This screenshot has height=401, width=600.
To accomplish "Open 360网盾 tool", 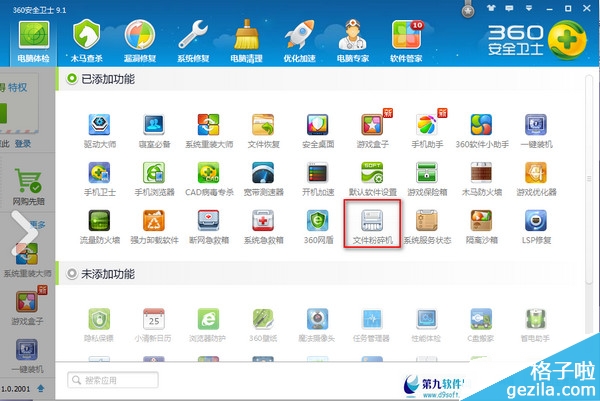I will coord(318,227).
